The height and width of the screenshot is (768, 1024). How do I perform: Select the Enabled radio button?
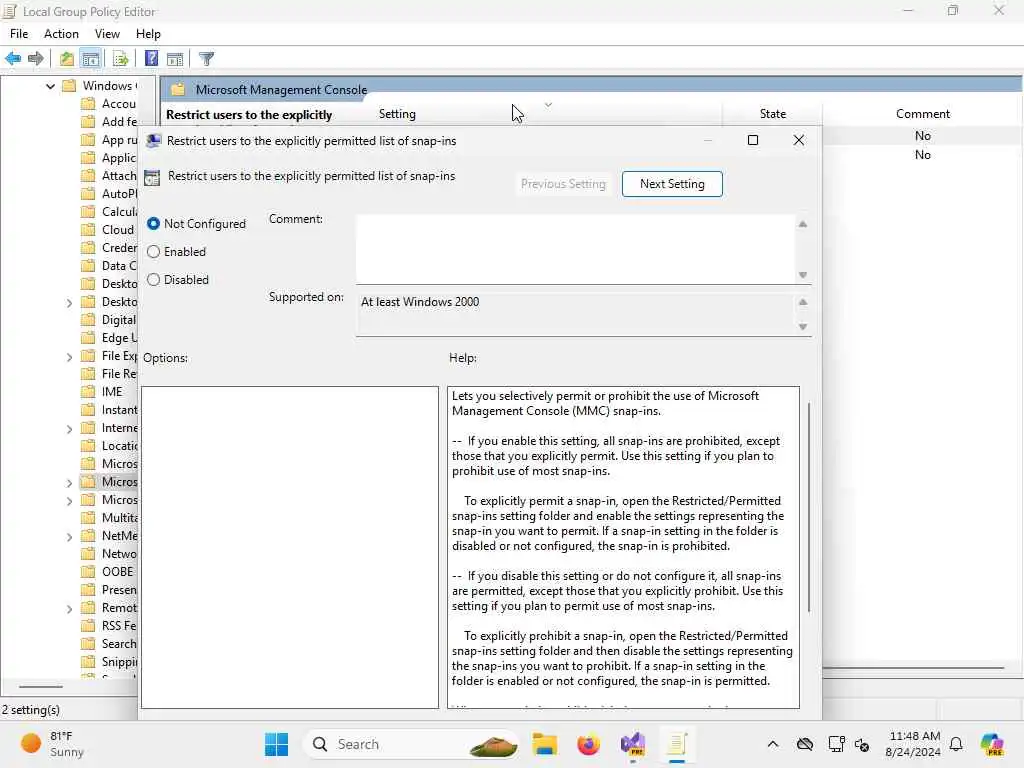click(153, 252)
